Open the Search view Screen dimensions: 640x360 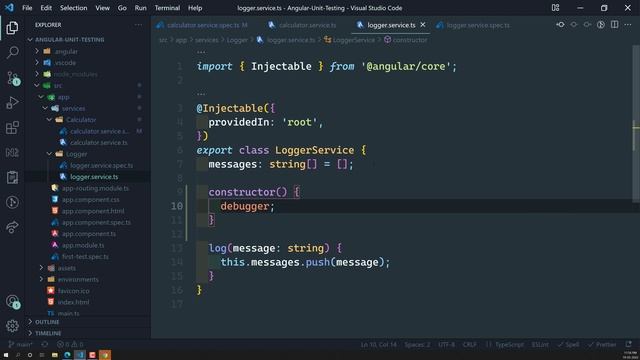pos(12,52)
